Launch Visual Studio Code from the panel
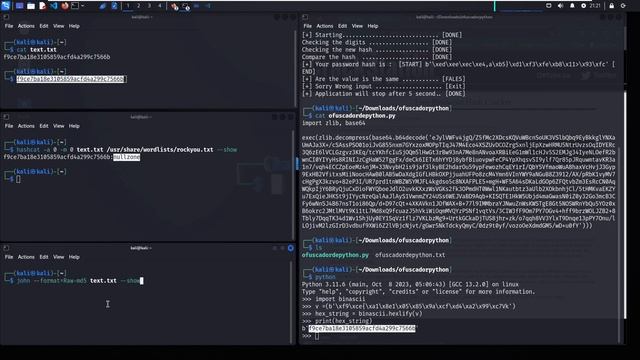Viewport: 640px width, 360px height. click(54, 6)
